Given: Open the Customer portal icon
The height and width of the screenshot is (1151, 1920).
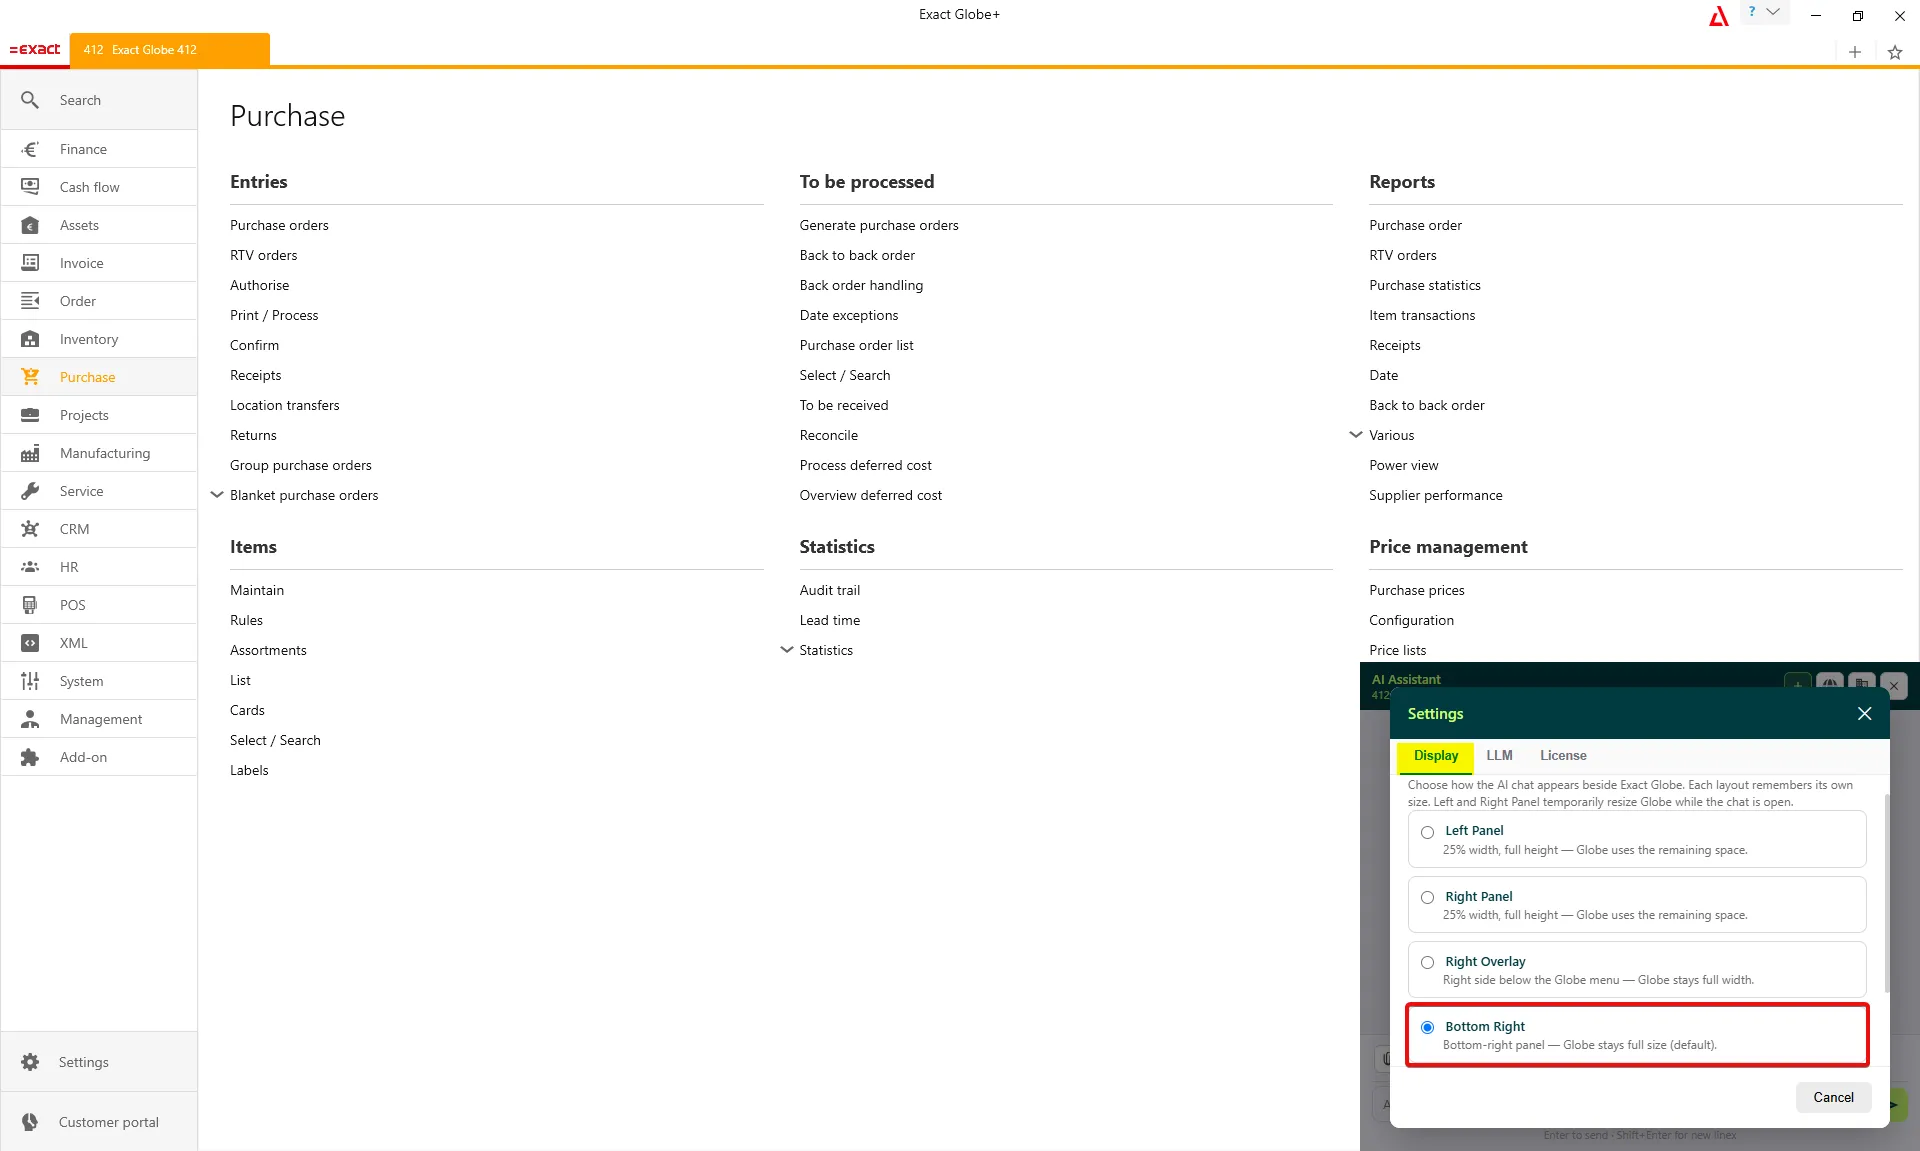Looking at the screenshot, I should coord(30,1122).
